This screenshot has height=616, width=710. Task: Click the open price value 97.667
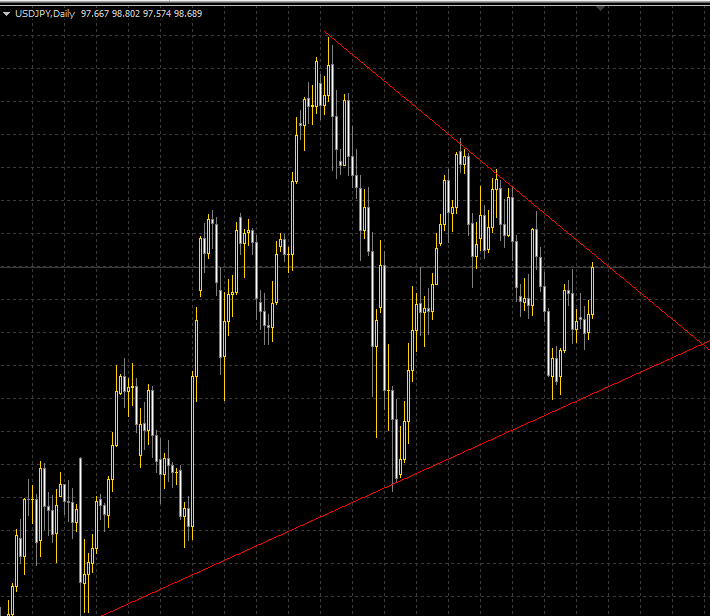[95, 14]
